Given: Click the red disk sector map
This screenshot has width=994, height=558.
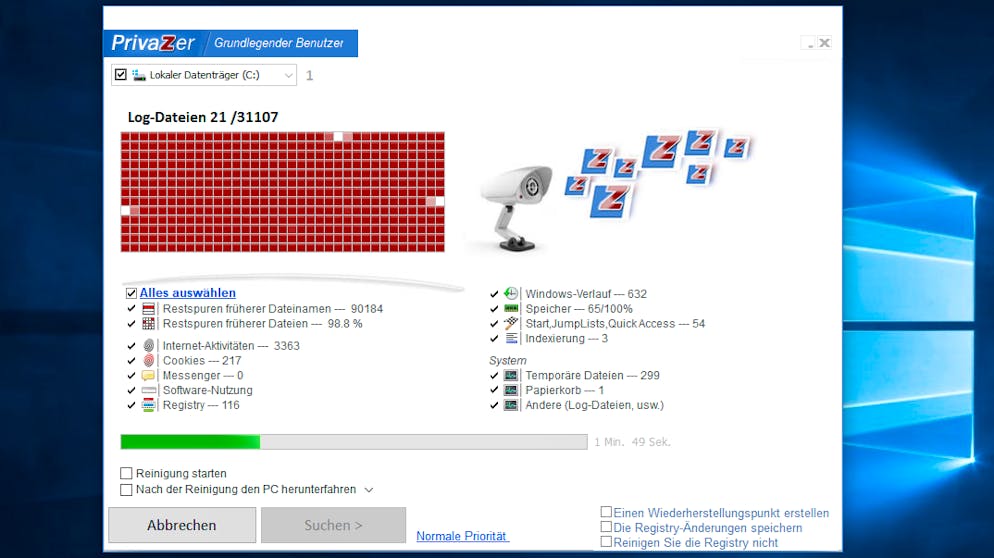Looking at the screenshot, I should [x=283, y=192].
